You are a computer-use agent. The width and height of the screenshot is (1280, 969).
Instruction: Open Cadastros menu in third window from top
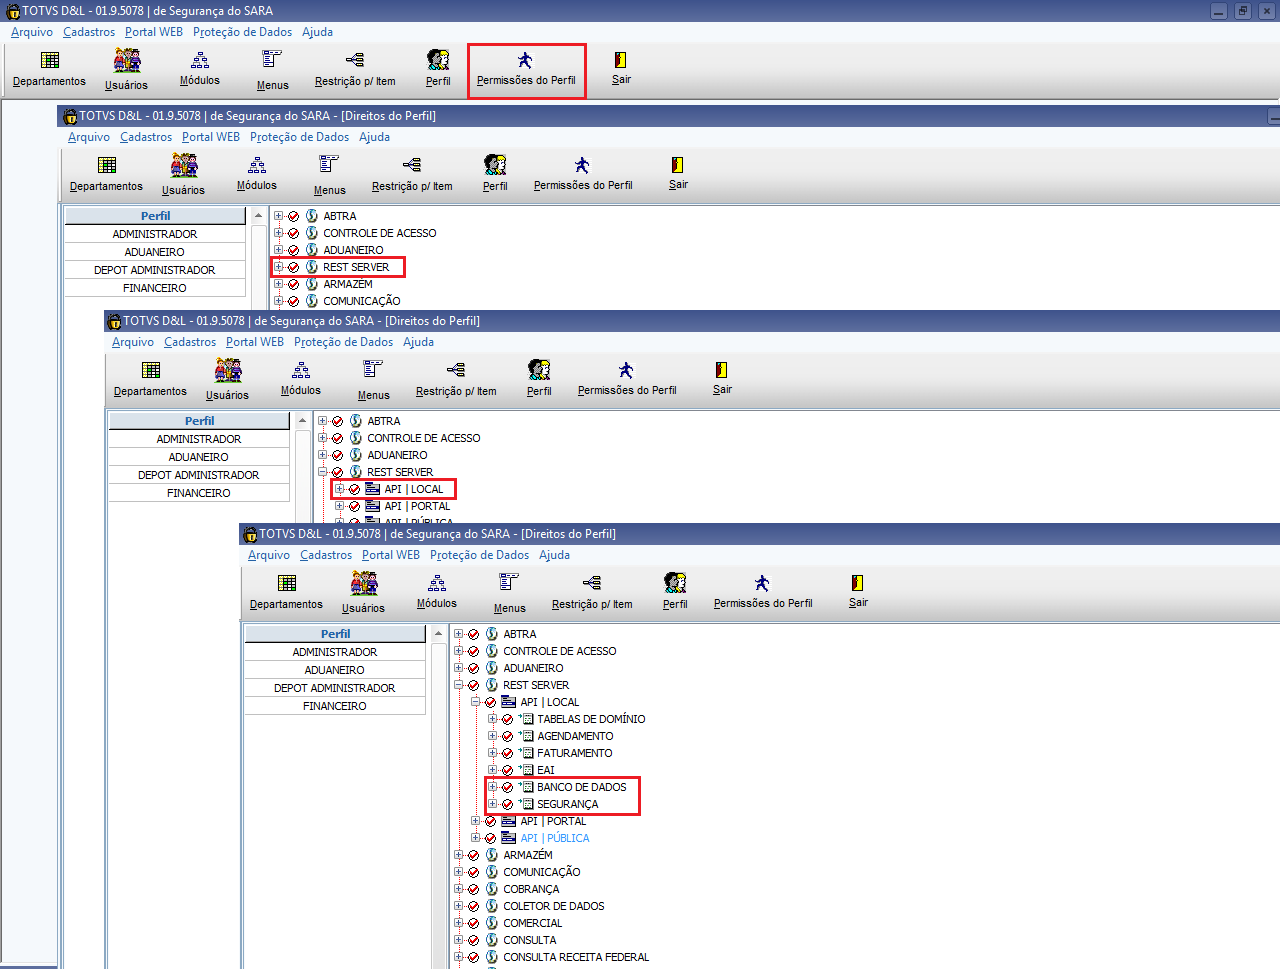(x=190, y=342)
